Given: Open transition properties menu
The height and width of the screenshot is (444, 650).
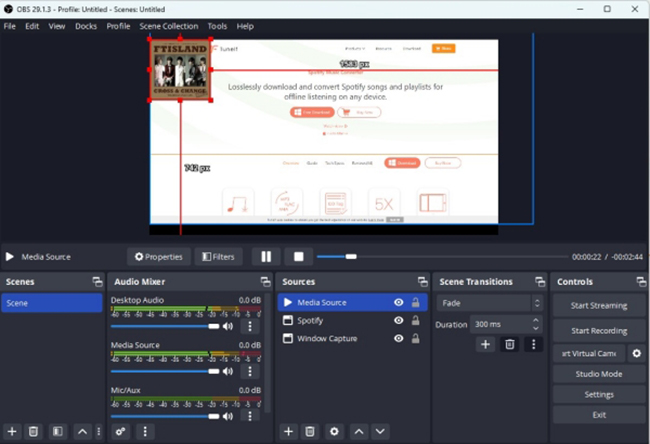Looking at the screenshot, I should point(534,344).
